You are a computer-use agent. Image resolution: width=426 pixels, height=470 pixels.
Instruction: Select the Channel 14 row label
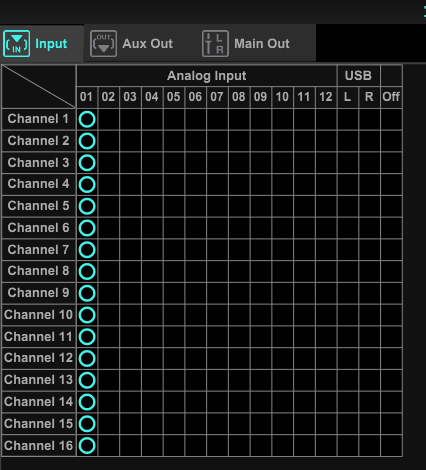(39, 402)
